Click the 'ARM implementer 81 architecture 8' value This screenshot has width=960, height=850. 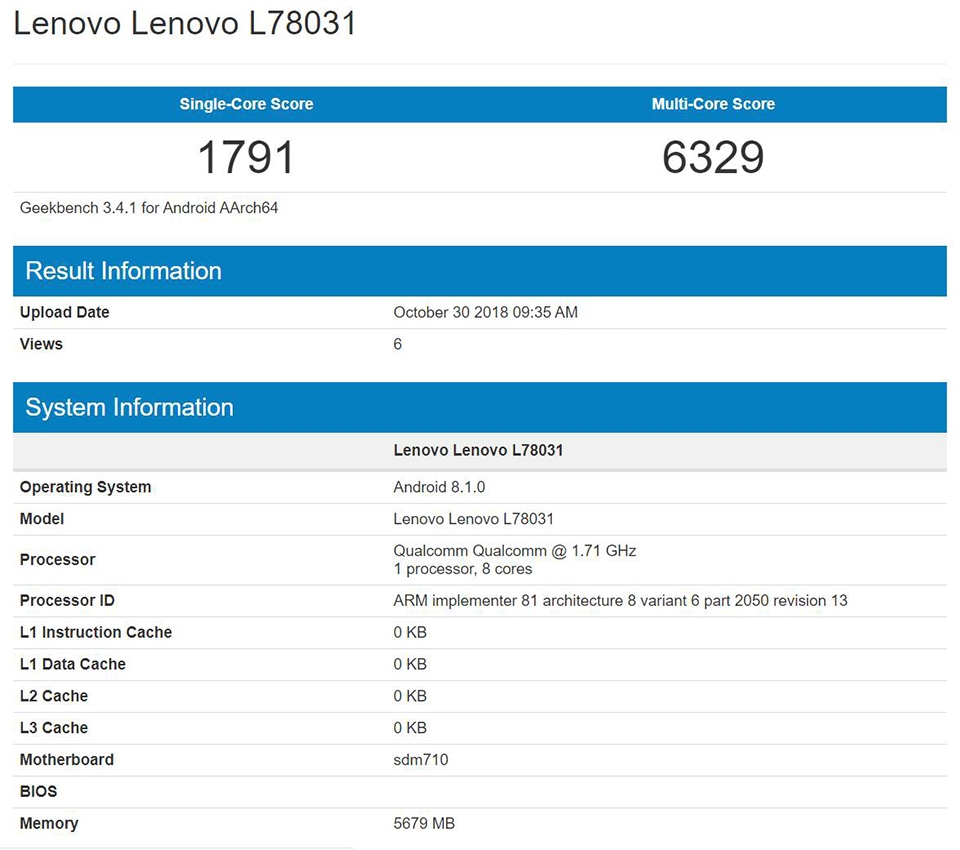[620, 600]
